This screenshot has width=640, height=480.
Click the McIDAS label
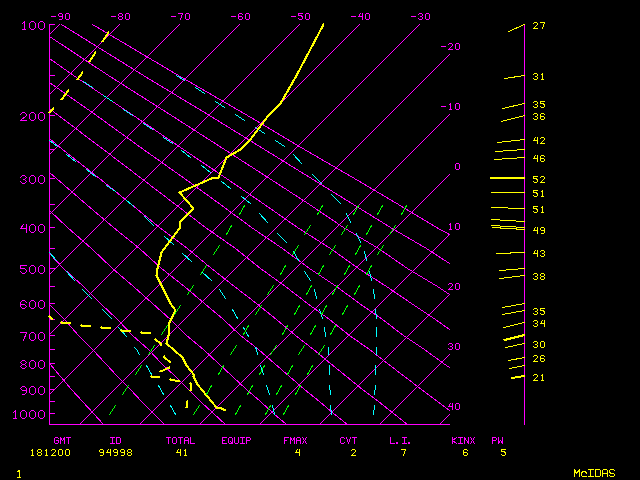click(x=594, y=472)
